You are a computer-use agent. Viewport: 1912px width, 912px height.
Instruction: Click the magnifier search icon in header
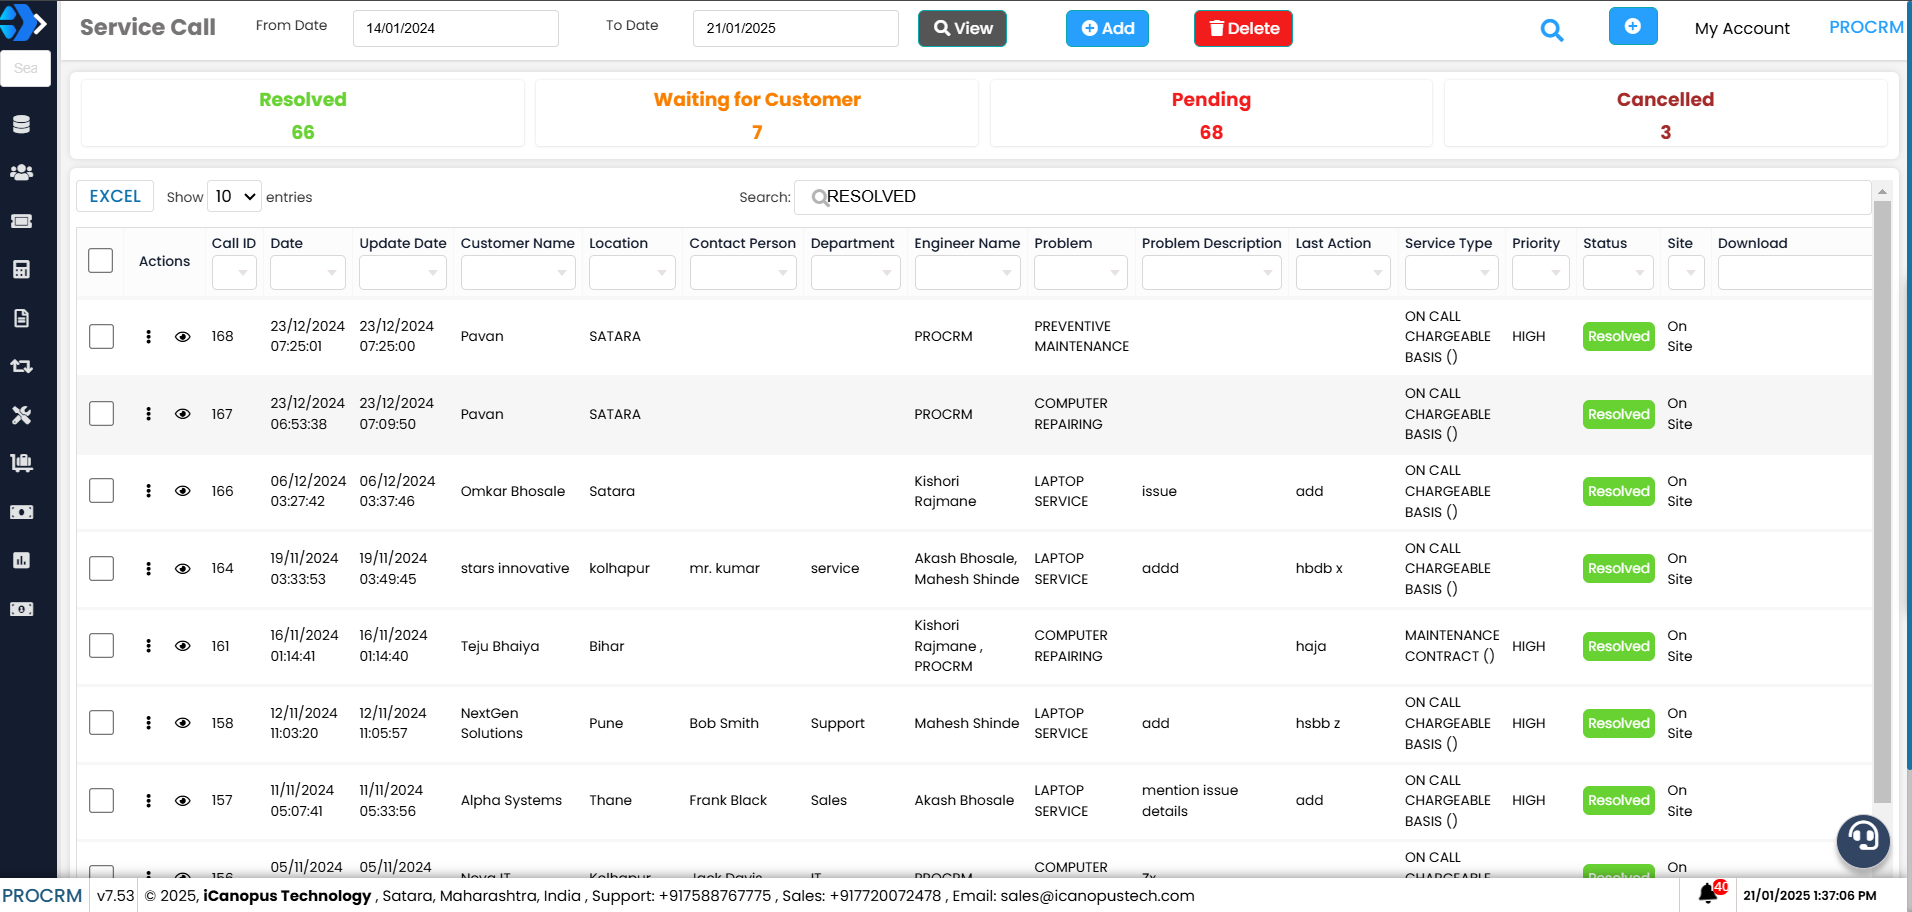coord(1551,30)
